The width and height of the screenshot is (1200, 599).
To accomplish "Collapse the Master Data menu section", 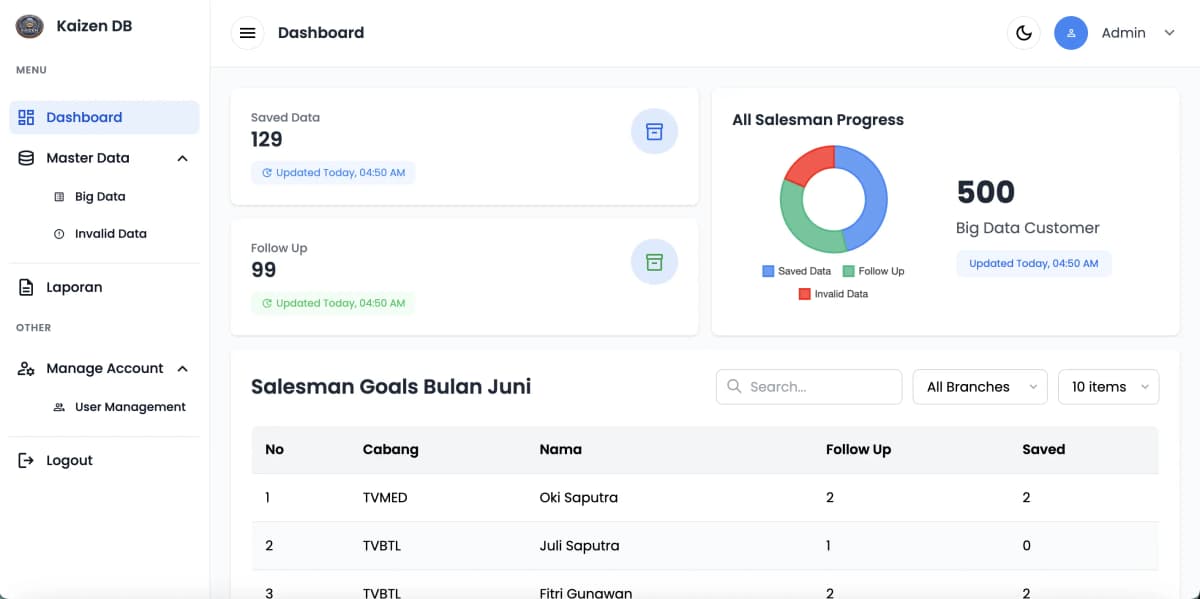I will 182,158.
